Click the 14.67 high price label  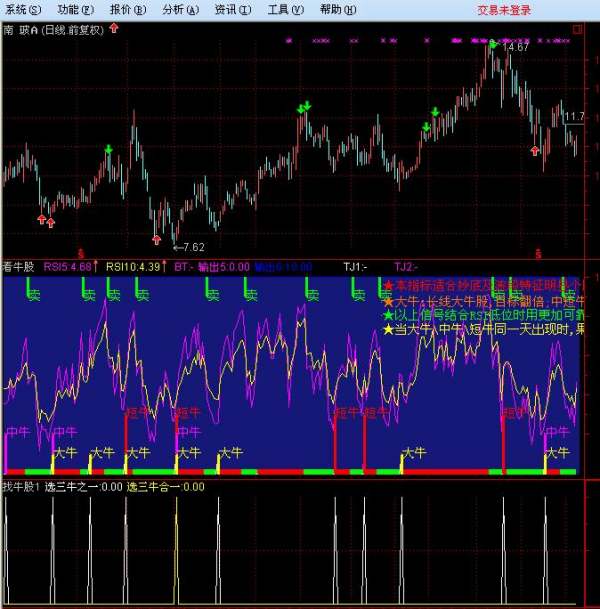[516, 47]
